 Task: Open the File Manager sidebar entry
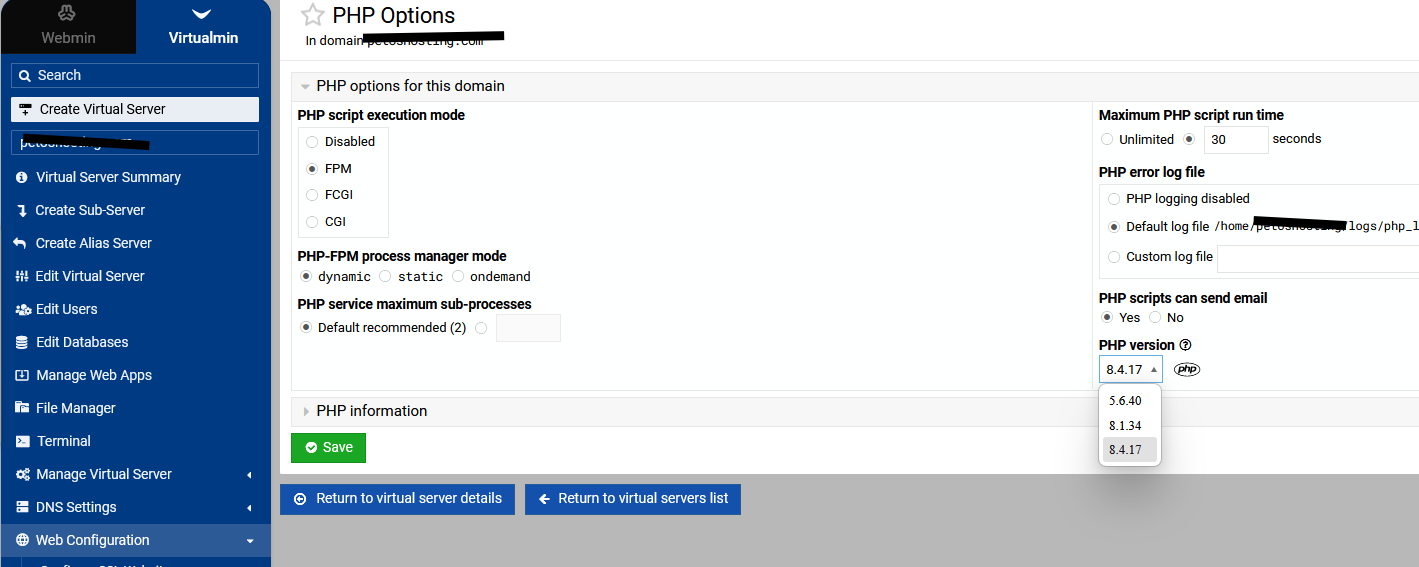coord(75,408)
